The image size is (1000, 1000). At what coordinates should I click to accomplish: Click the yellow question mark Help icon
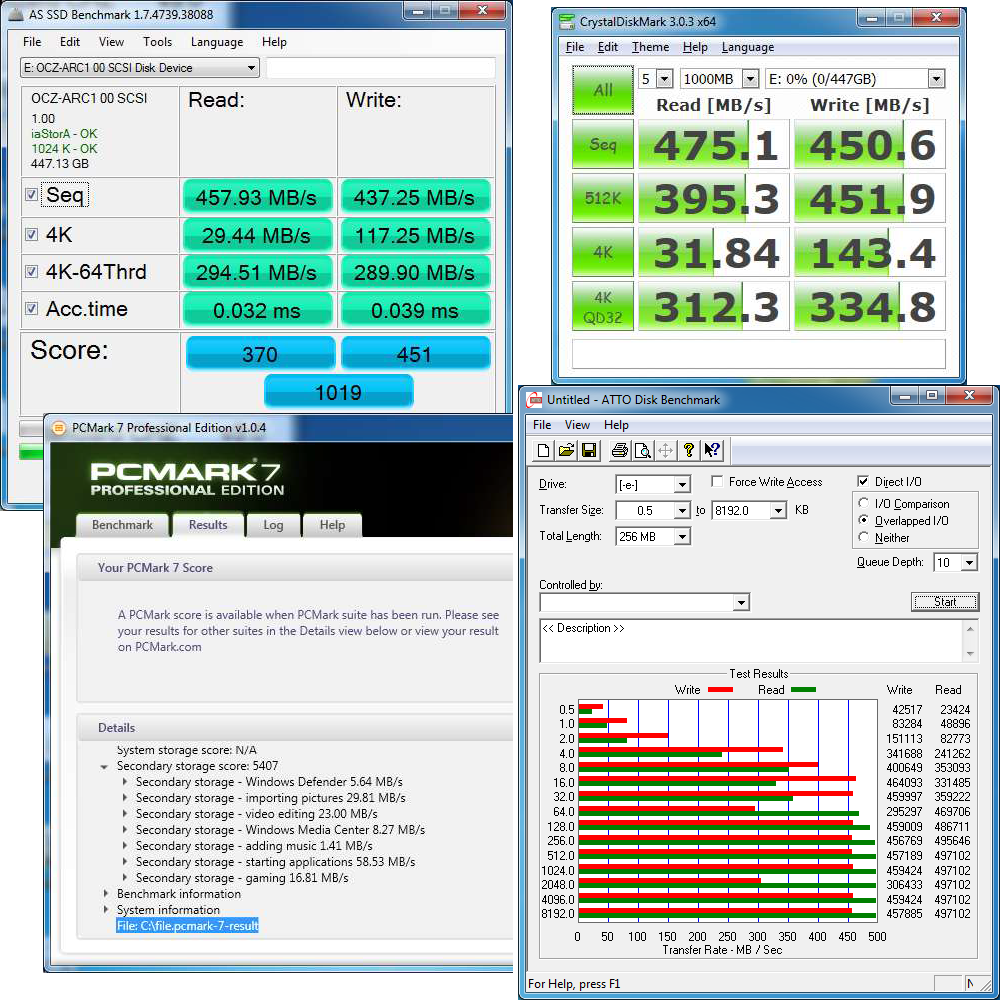pyautogui.click(x=688, y=450)
